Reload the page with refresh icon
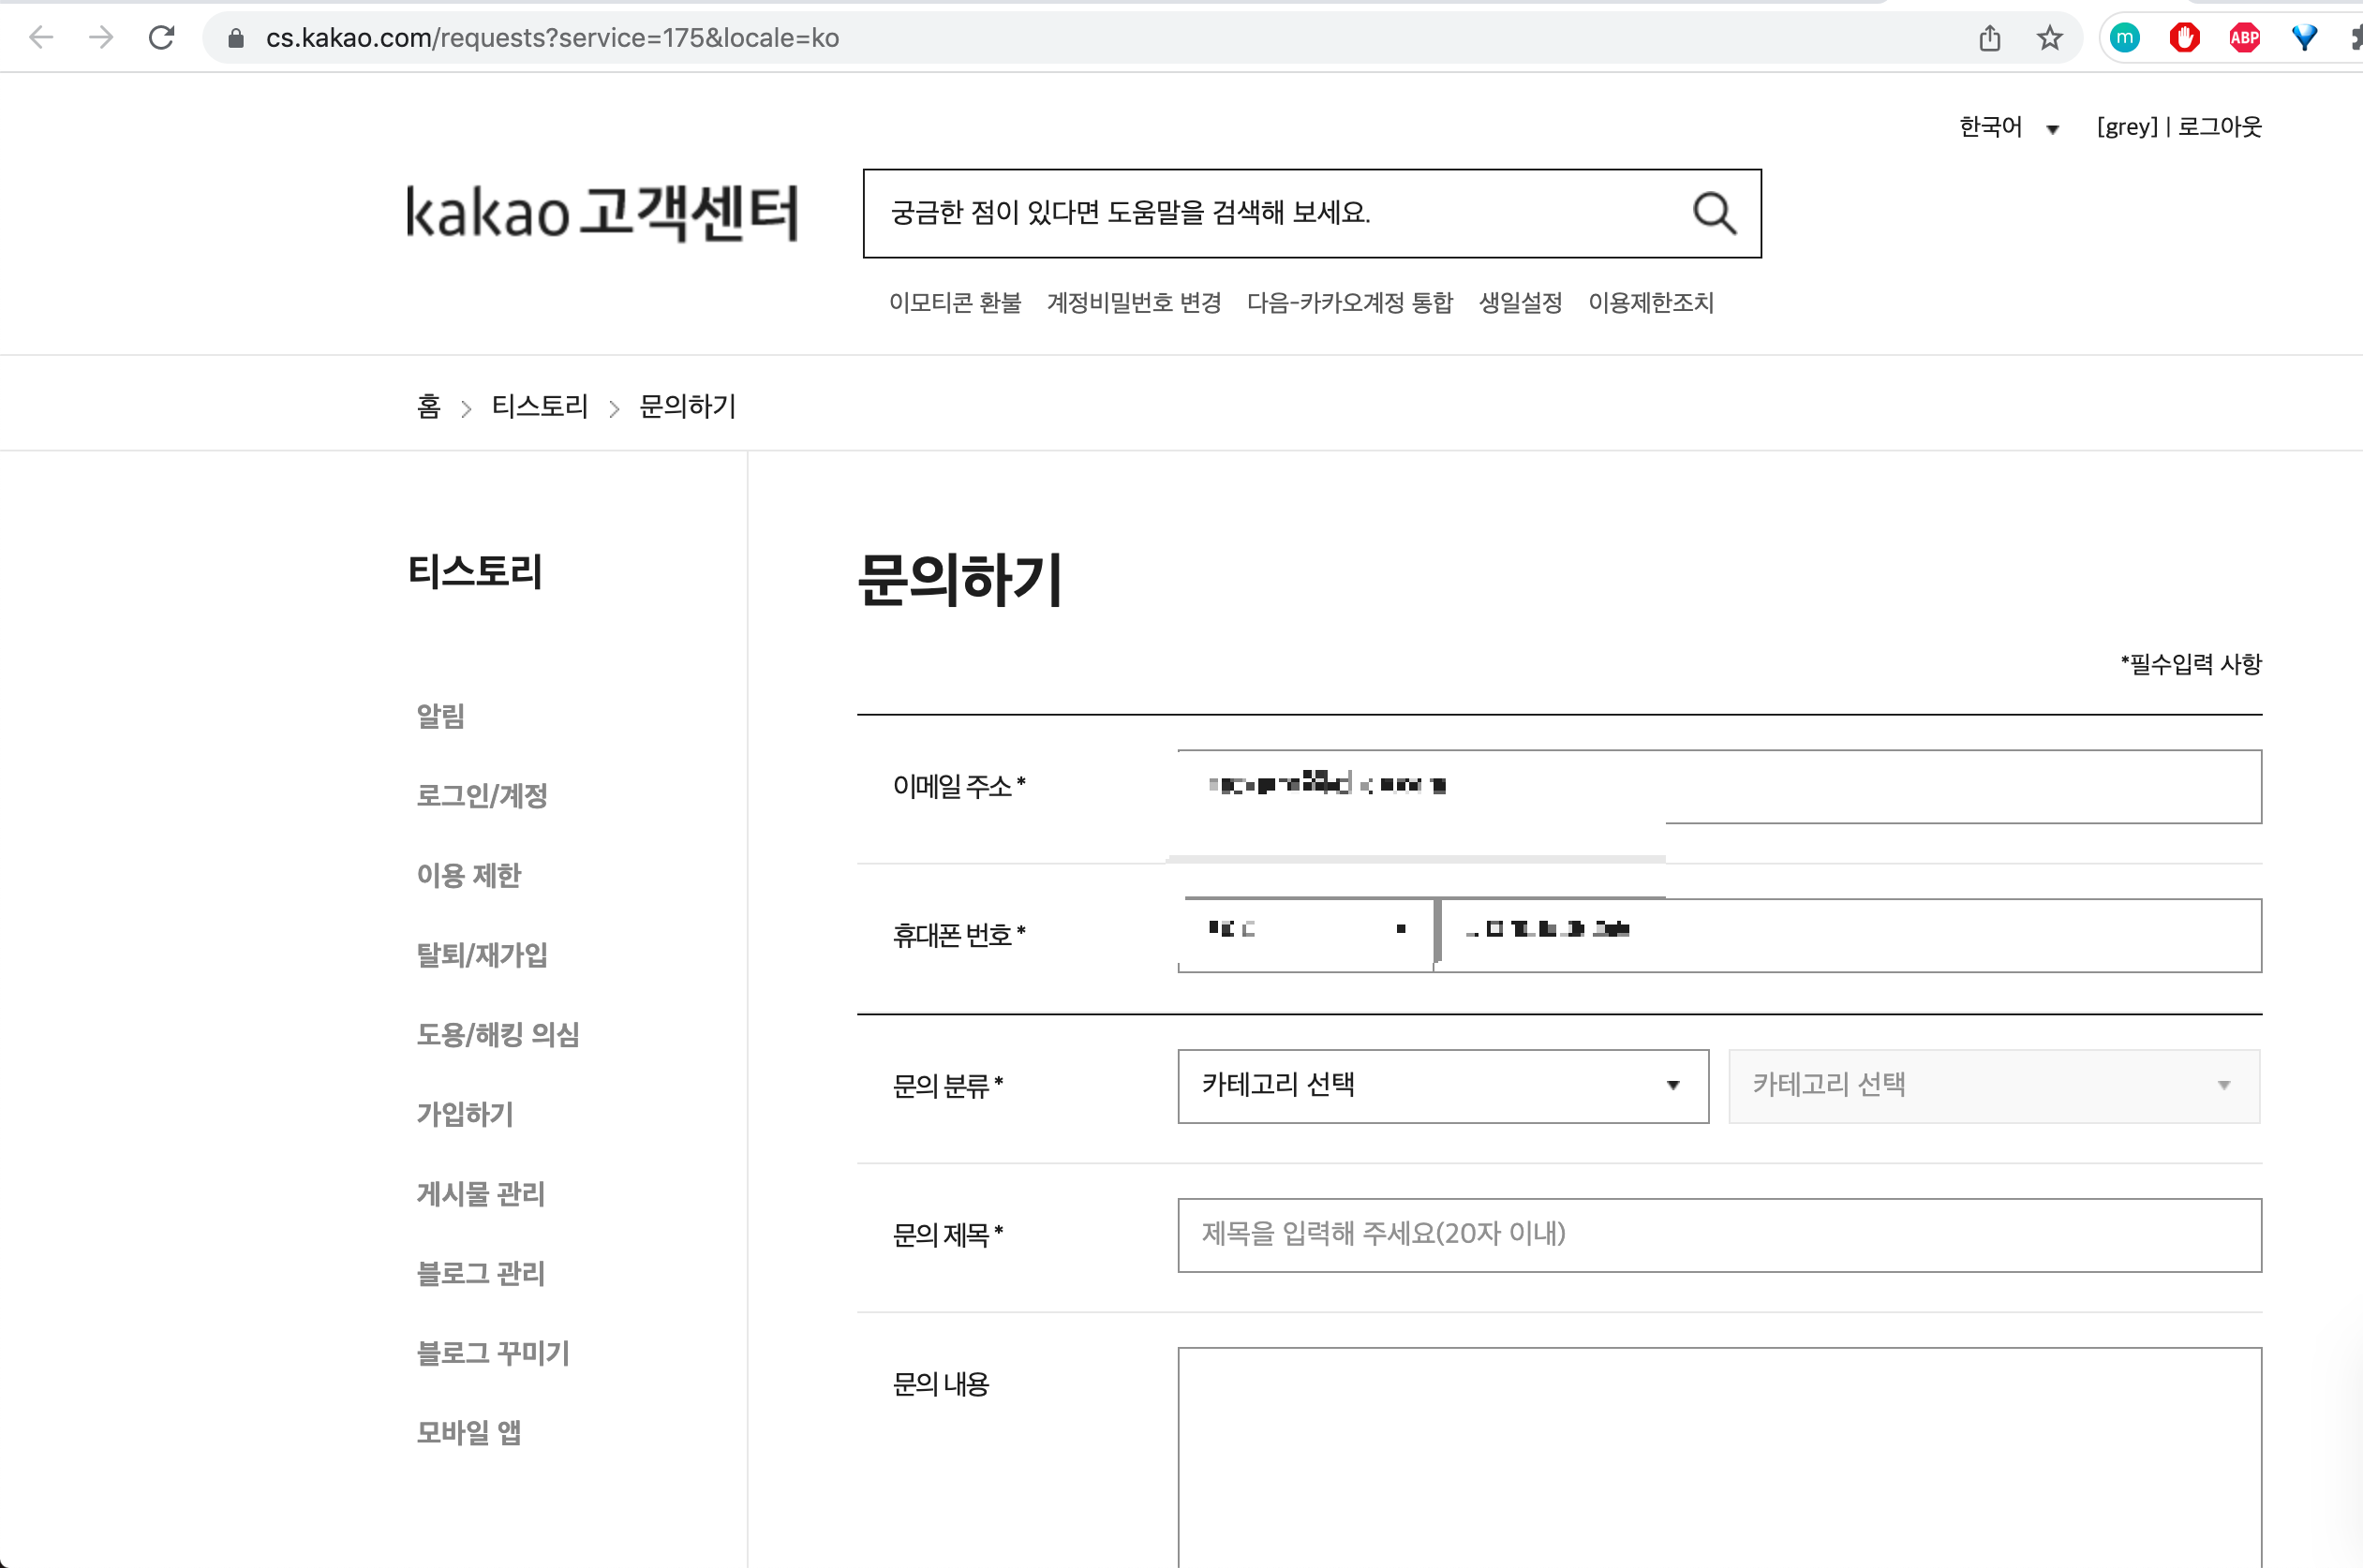The height and width of the screenshot is (1568, 2363). (161, 38)
